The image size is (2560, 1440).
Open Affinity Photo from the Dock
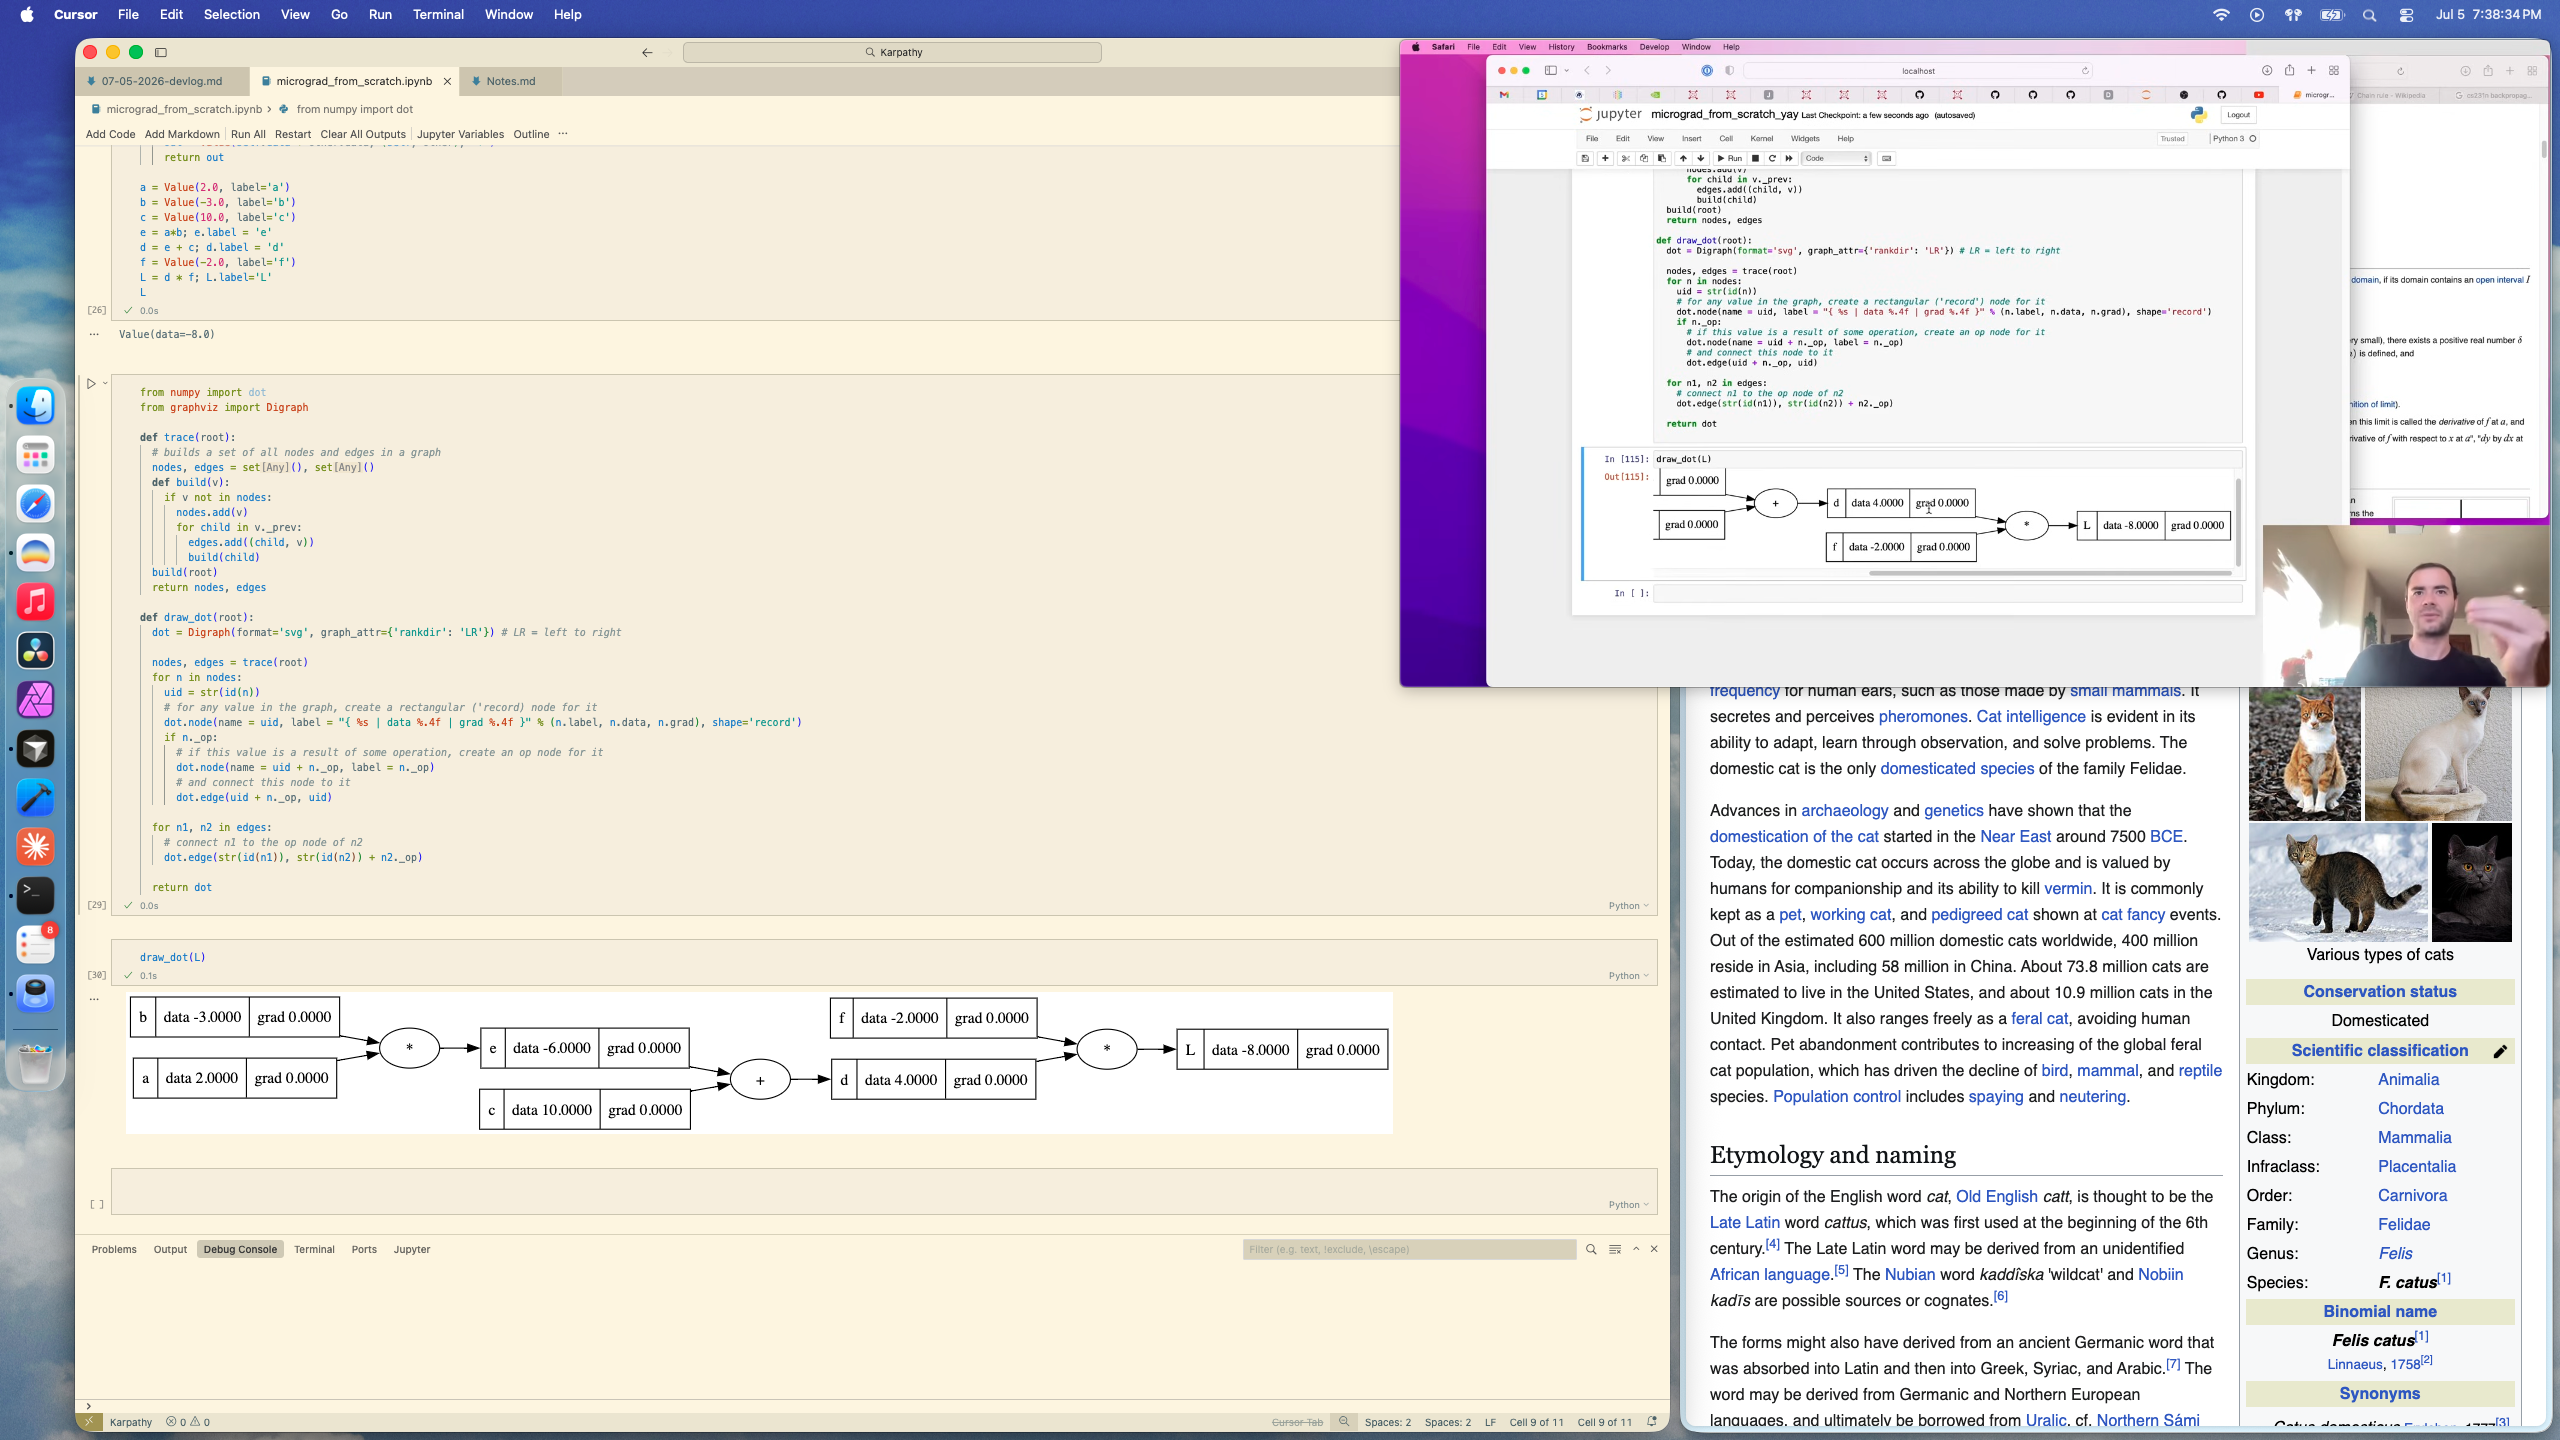pos(36,700)
